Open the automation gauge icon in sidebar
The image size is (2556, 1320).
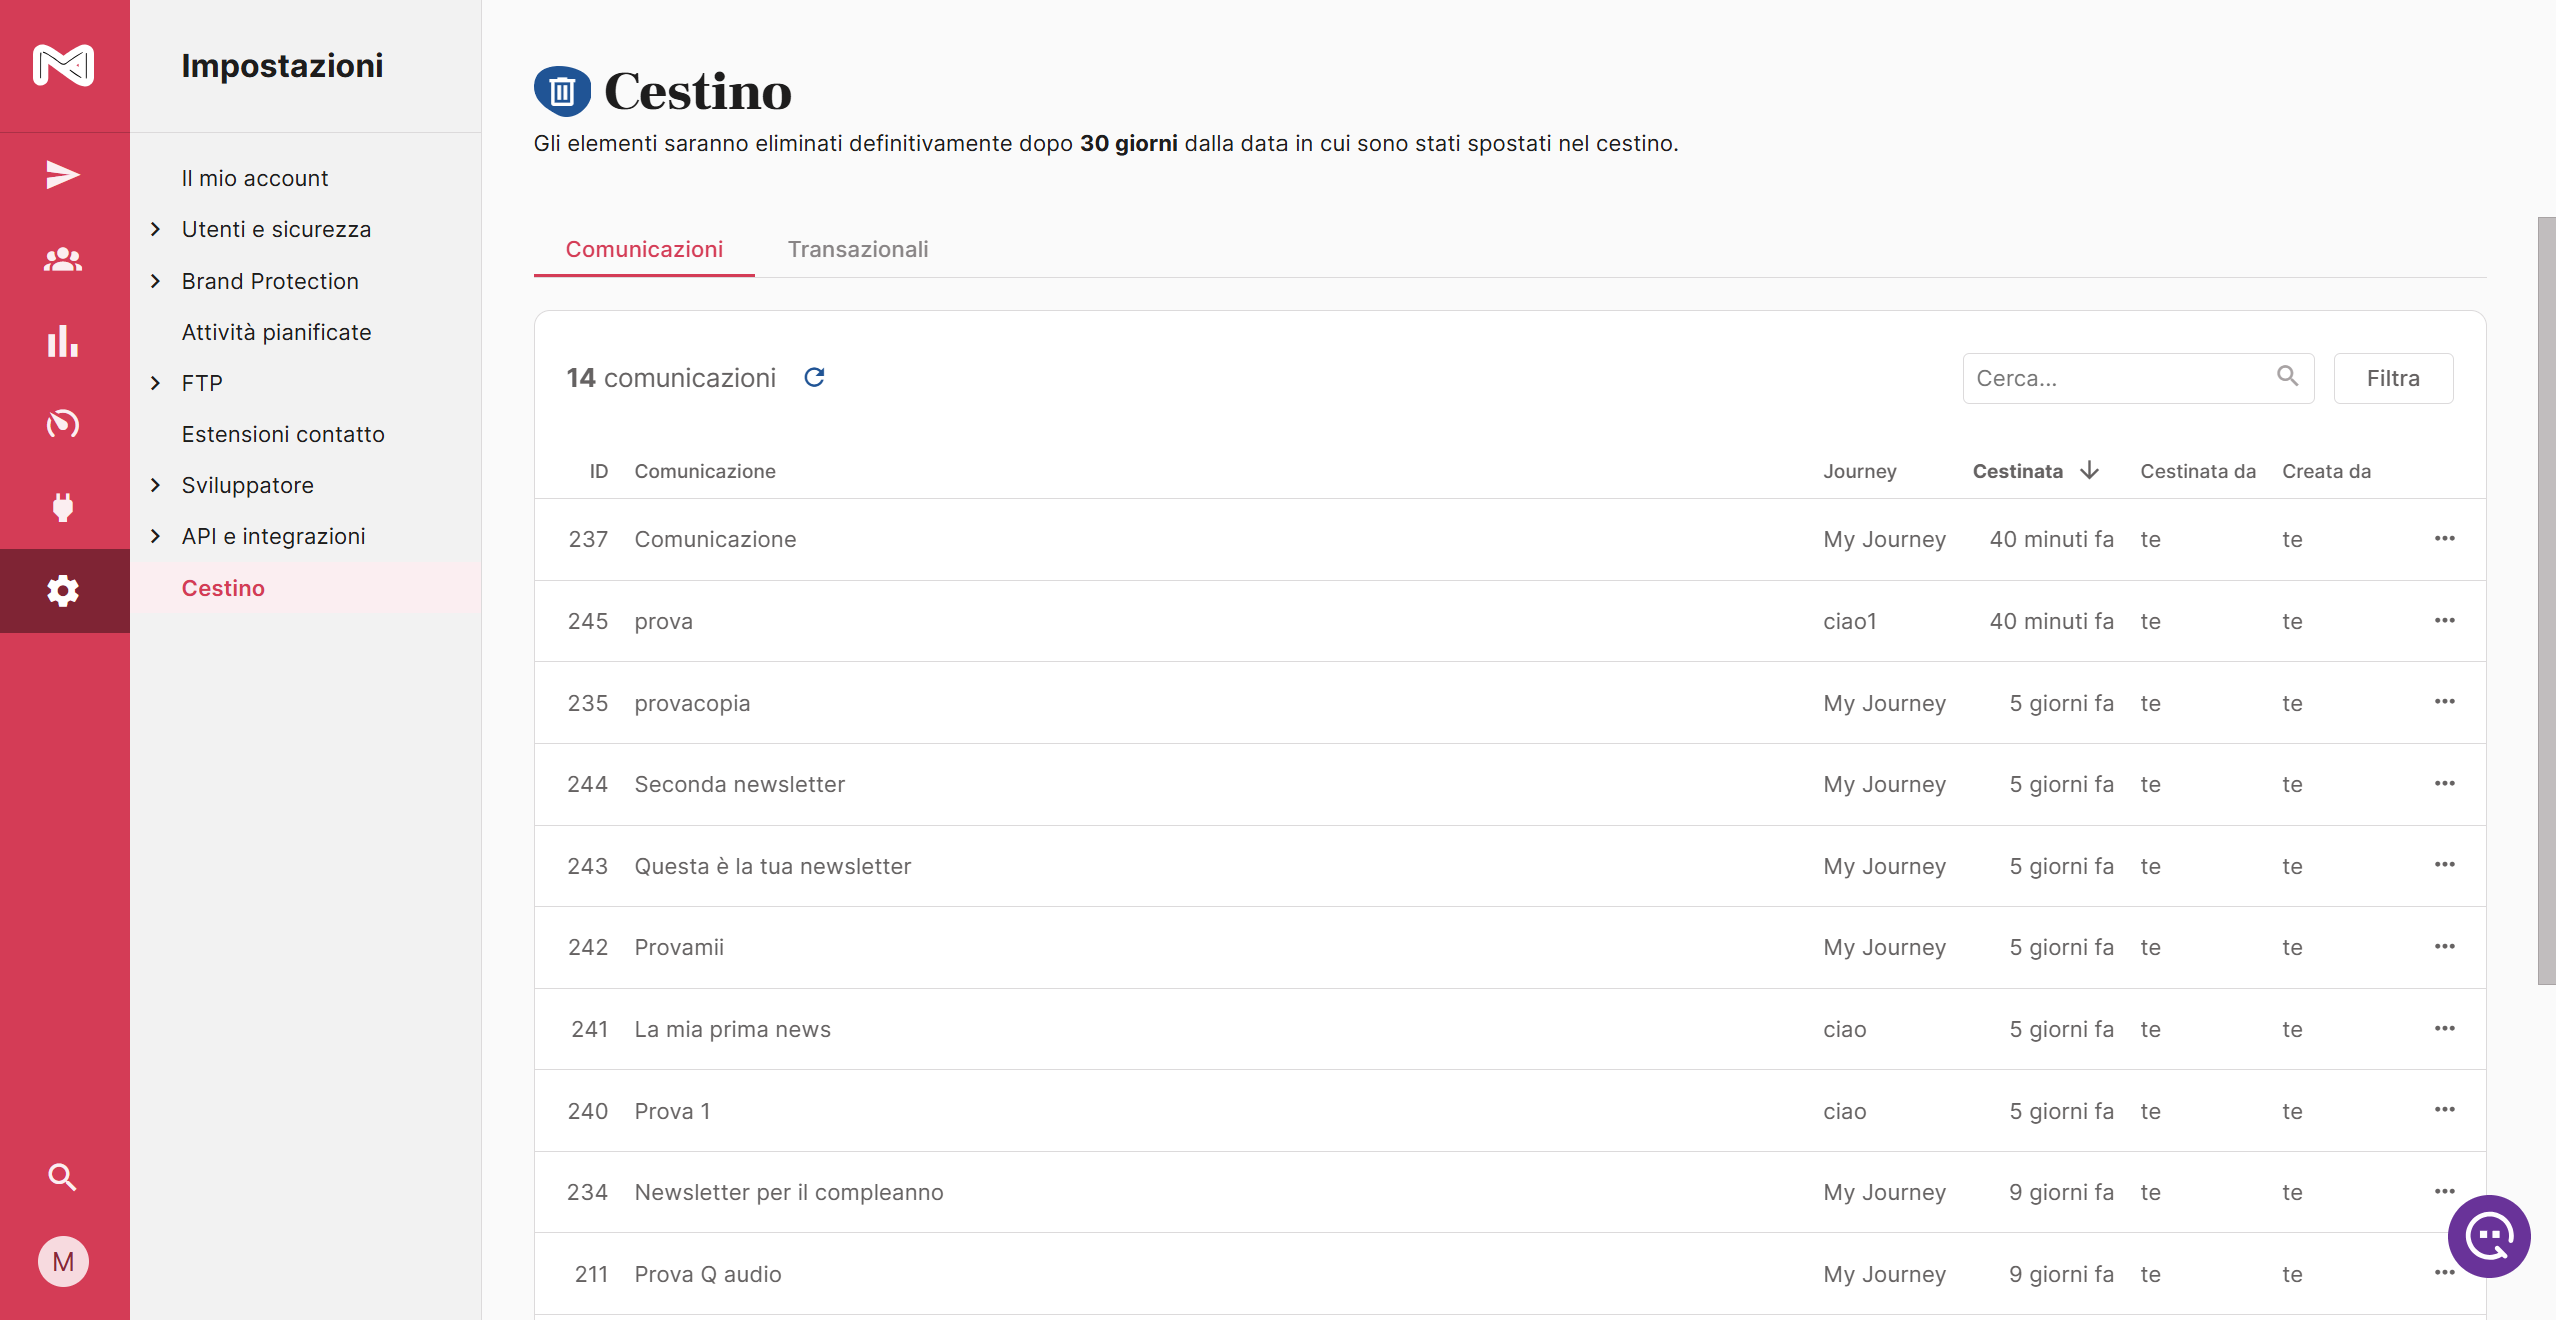[63, 424]
